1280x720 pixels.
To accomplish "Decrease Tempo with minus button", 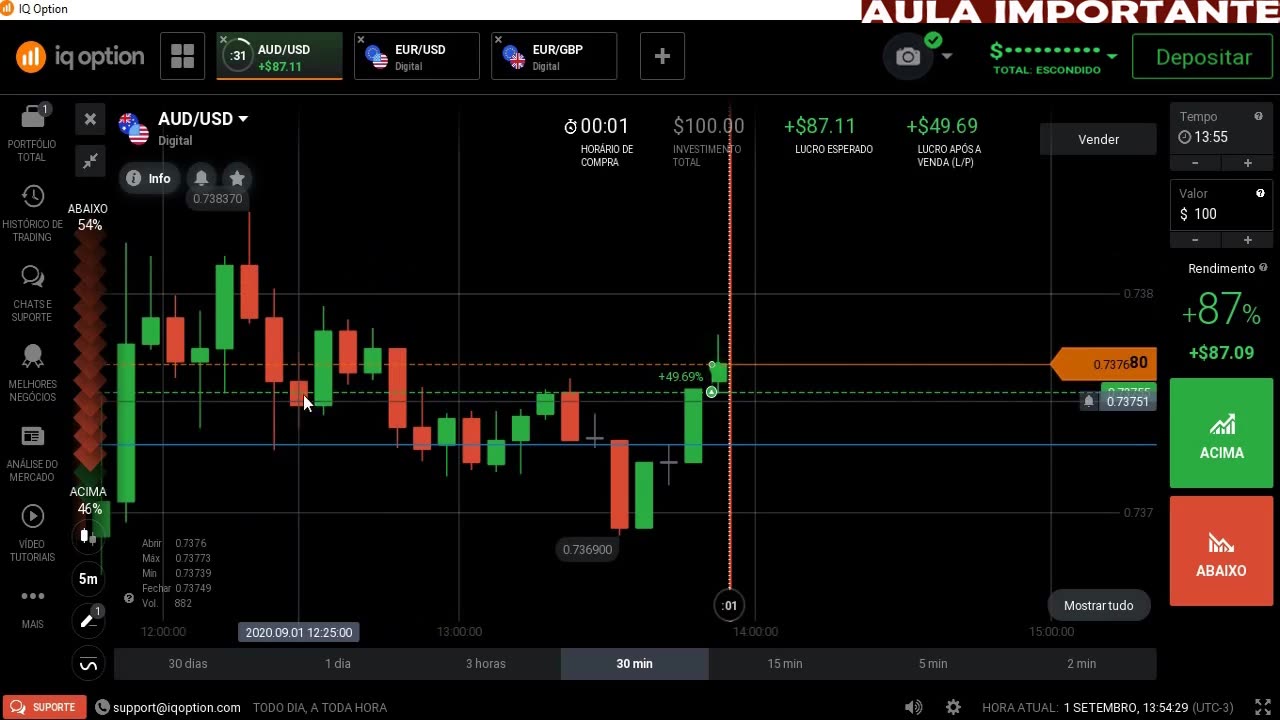I will click(x=1196, y=163).
